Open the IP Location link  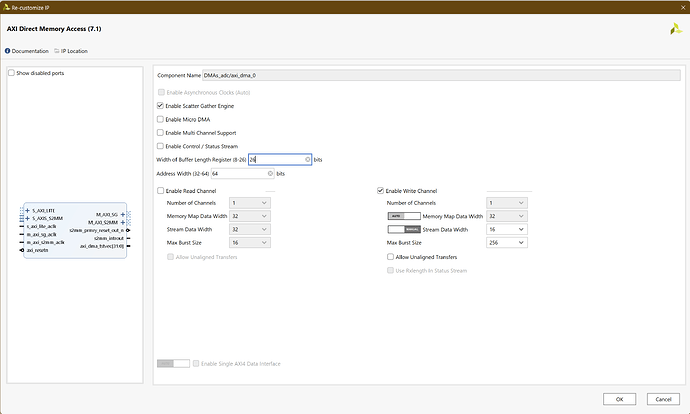point(74,51)
